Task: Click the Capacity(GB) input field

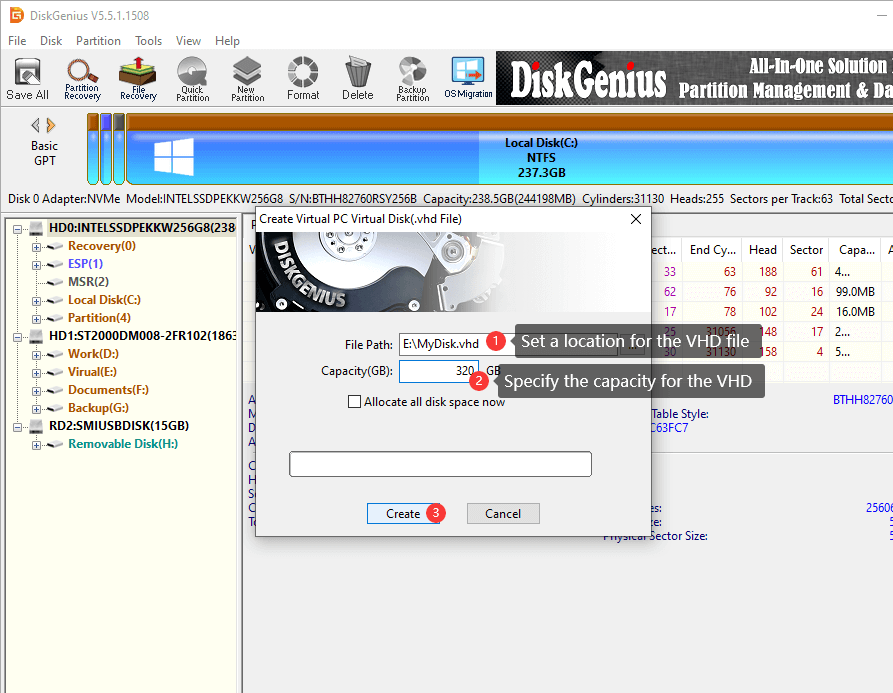Action: pyautogui.click(x=439, y=371)
